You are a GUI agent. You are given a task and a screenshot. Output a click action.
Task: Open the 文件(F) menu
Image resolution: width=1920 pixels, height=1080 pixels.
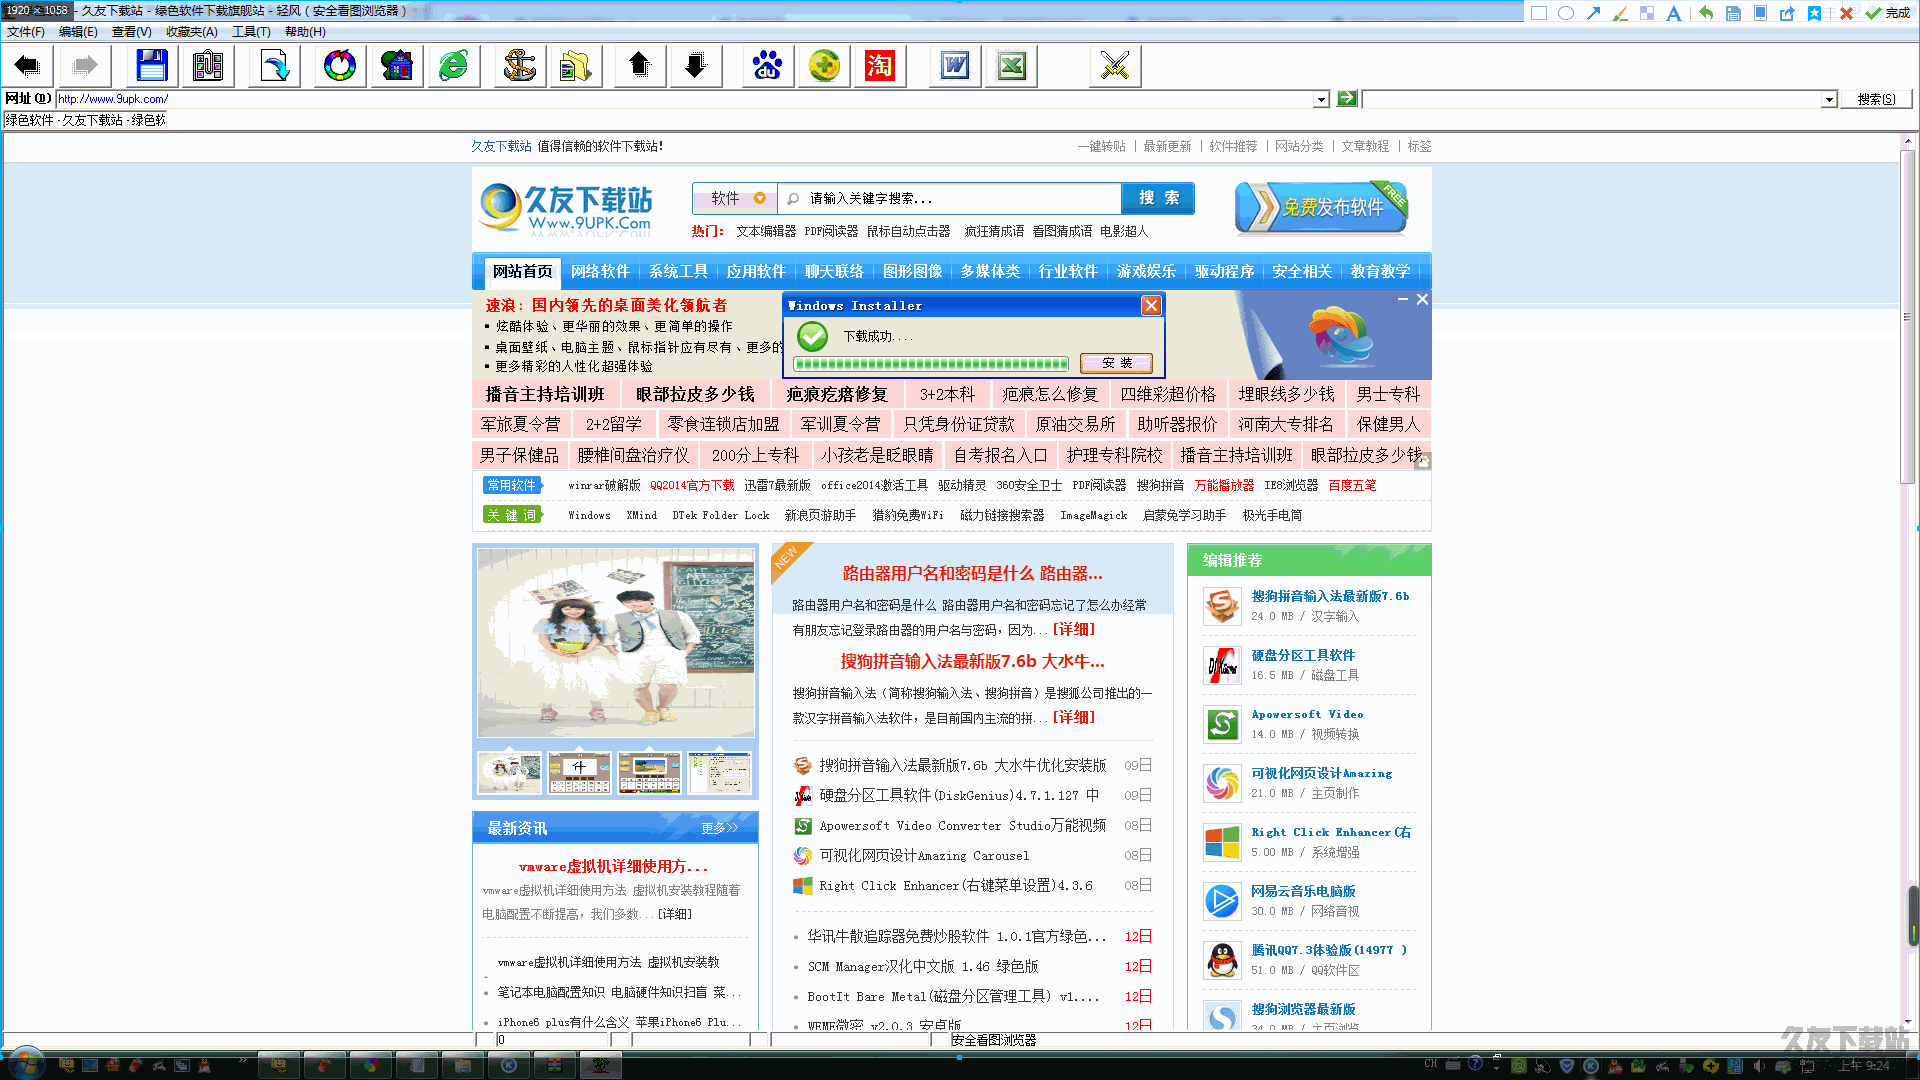(x=25, y=32)
